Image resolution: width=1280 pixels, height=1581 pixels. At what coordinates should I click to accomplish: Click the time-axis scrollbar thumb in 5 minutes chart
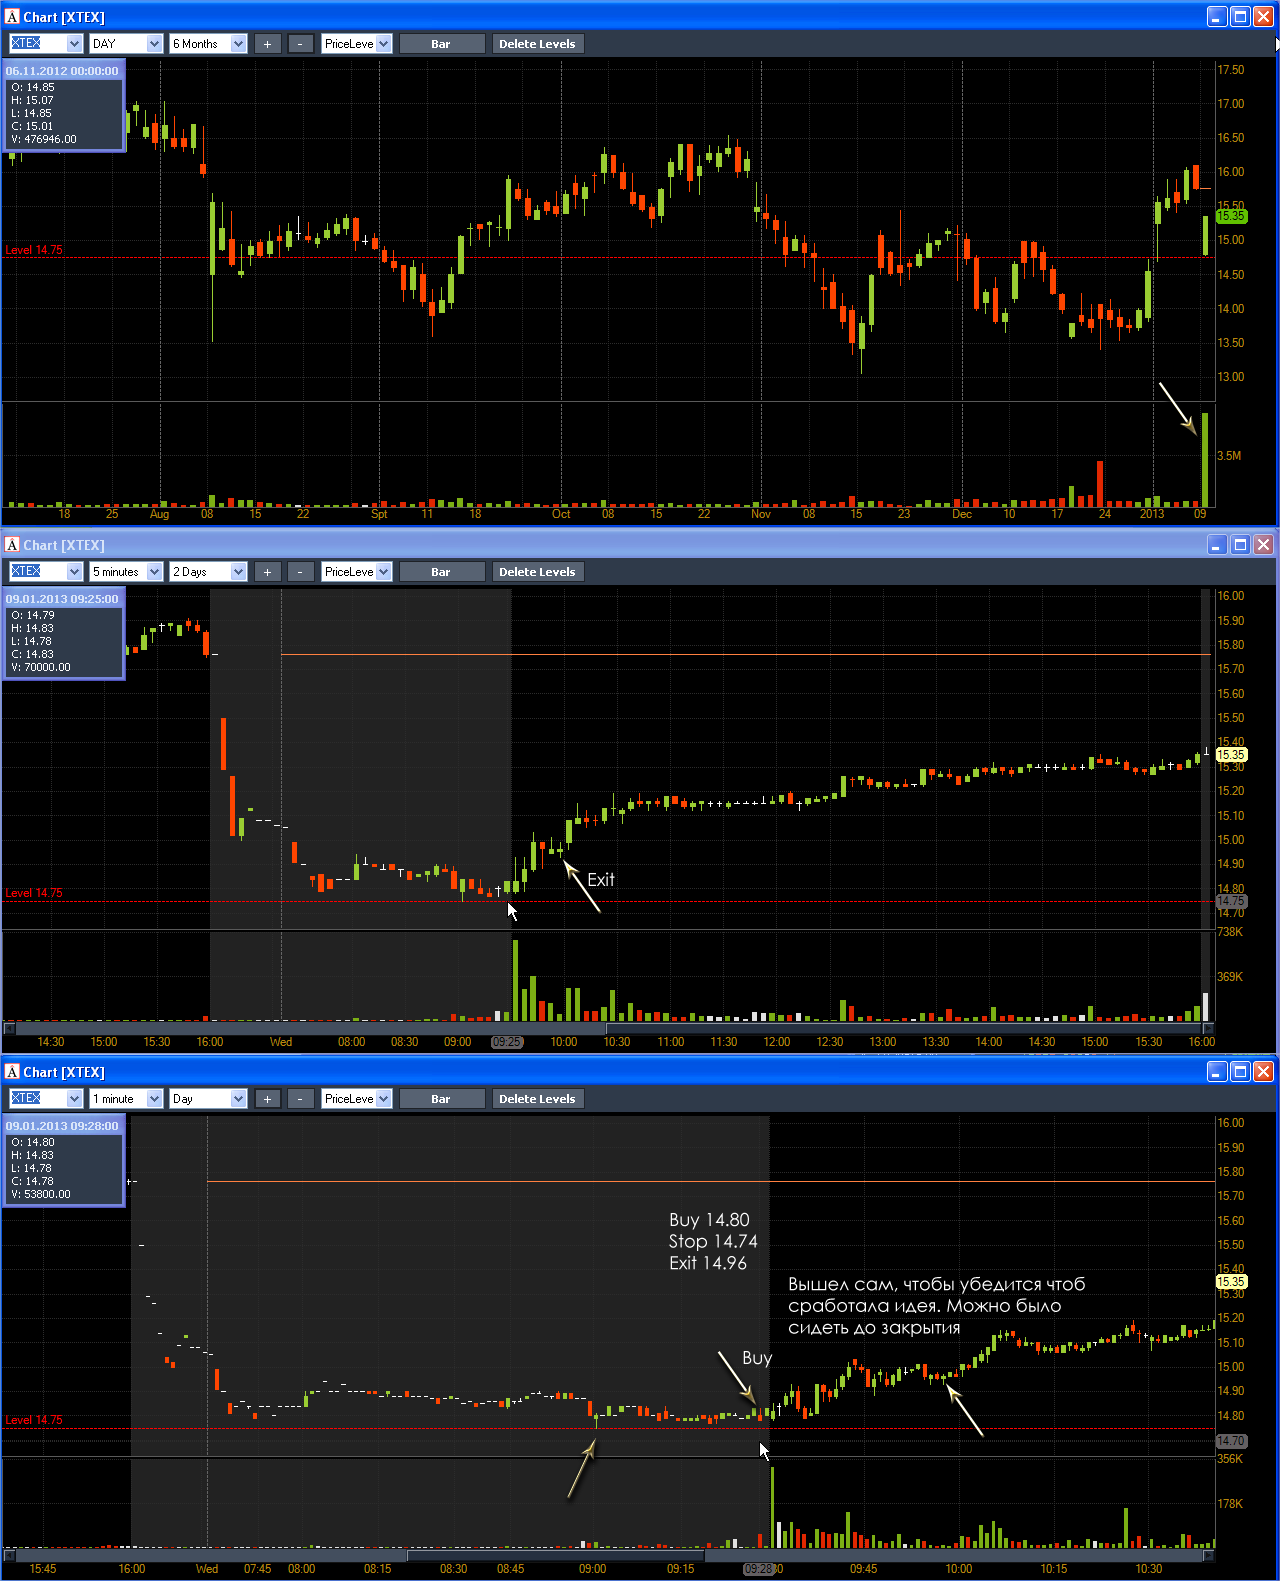[x=903, y=1028]
